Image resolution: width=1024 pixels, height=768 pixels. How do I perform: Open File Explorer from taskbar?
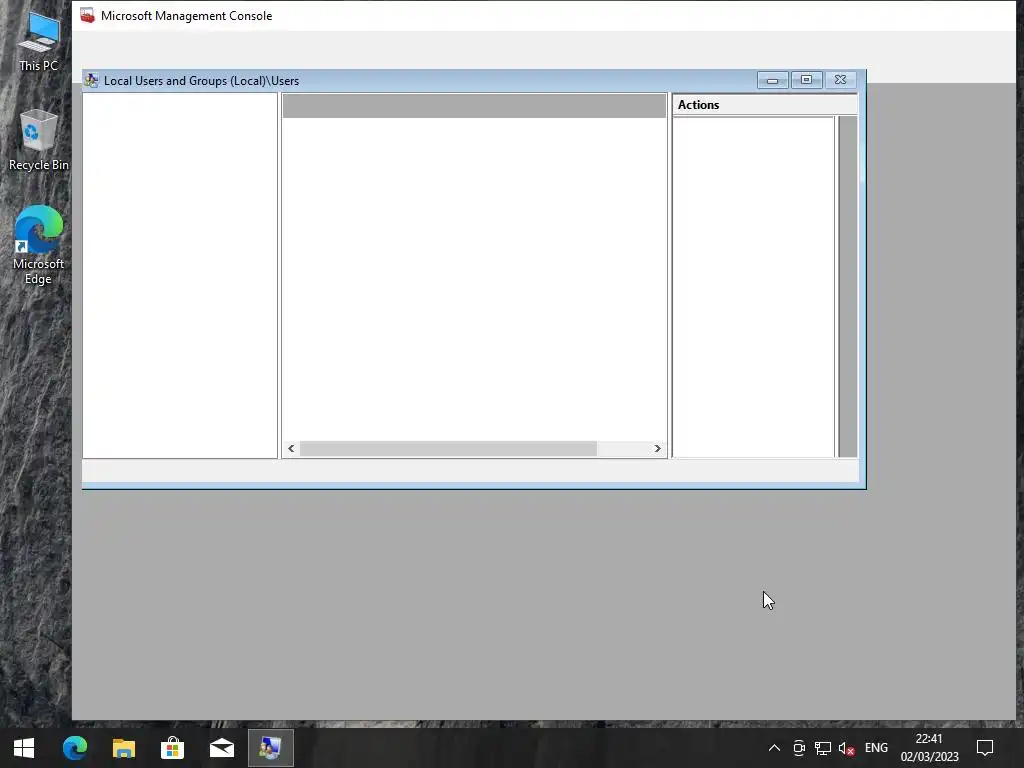(x=123, y=748)
